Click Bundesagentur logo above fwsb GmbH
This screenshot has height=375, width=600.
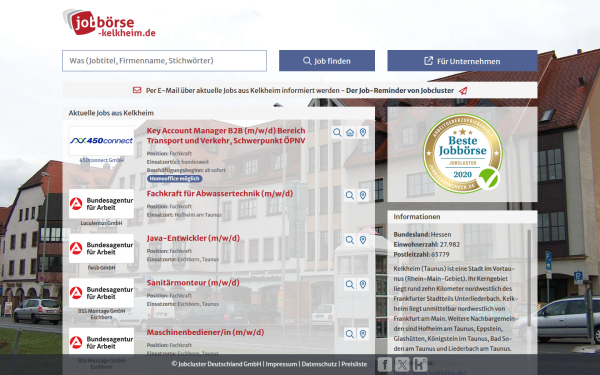101,248
